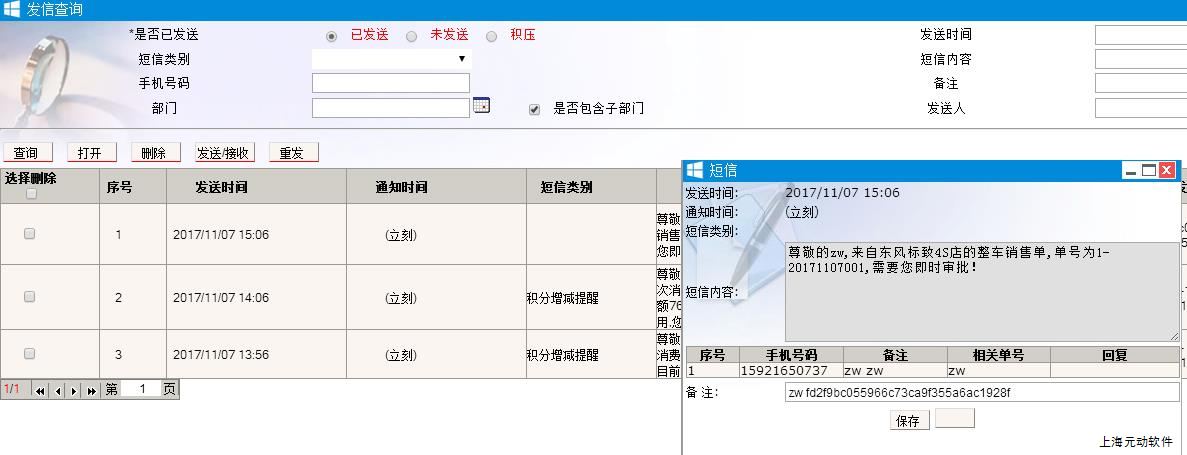Screen dimensions: 1187x455
Task: Select the 已发送 radio option
Action: pyautogui.click(x=332, y=36)
